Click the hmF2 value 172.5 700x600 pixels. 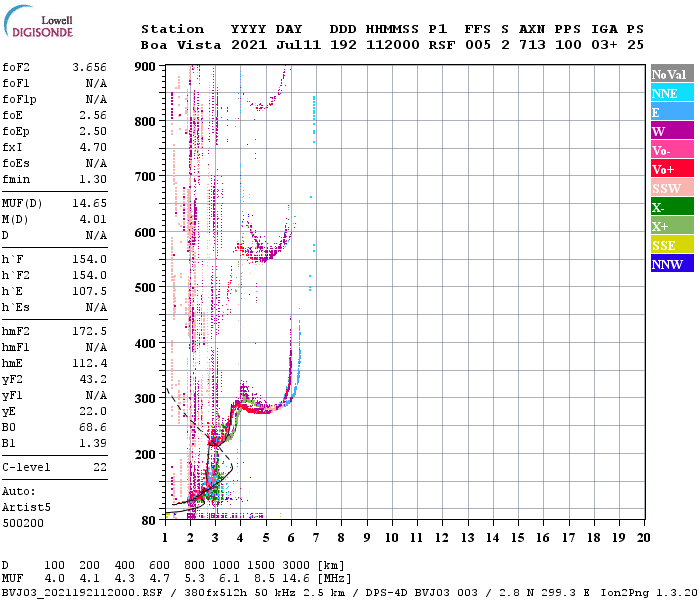point(89,331)
